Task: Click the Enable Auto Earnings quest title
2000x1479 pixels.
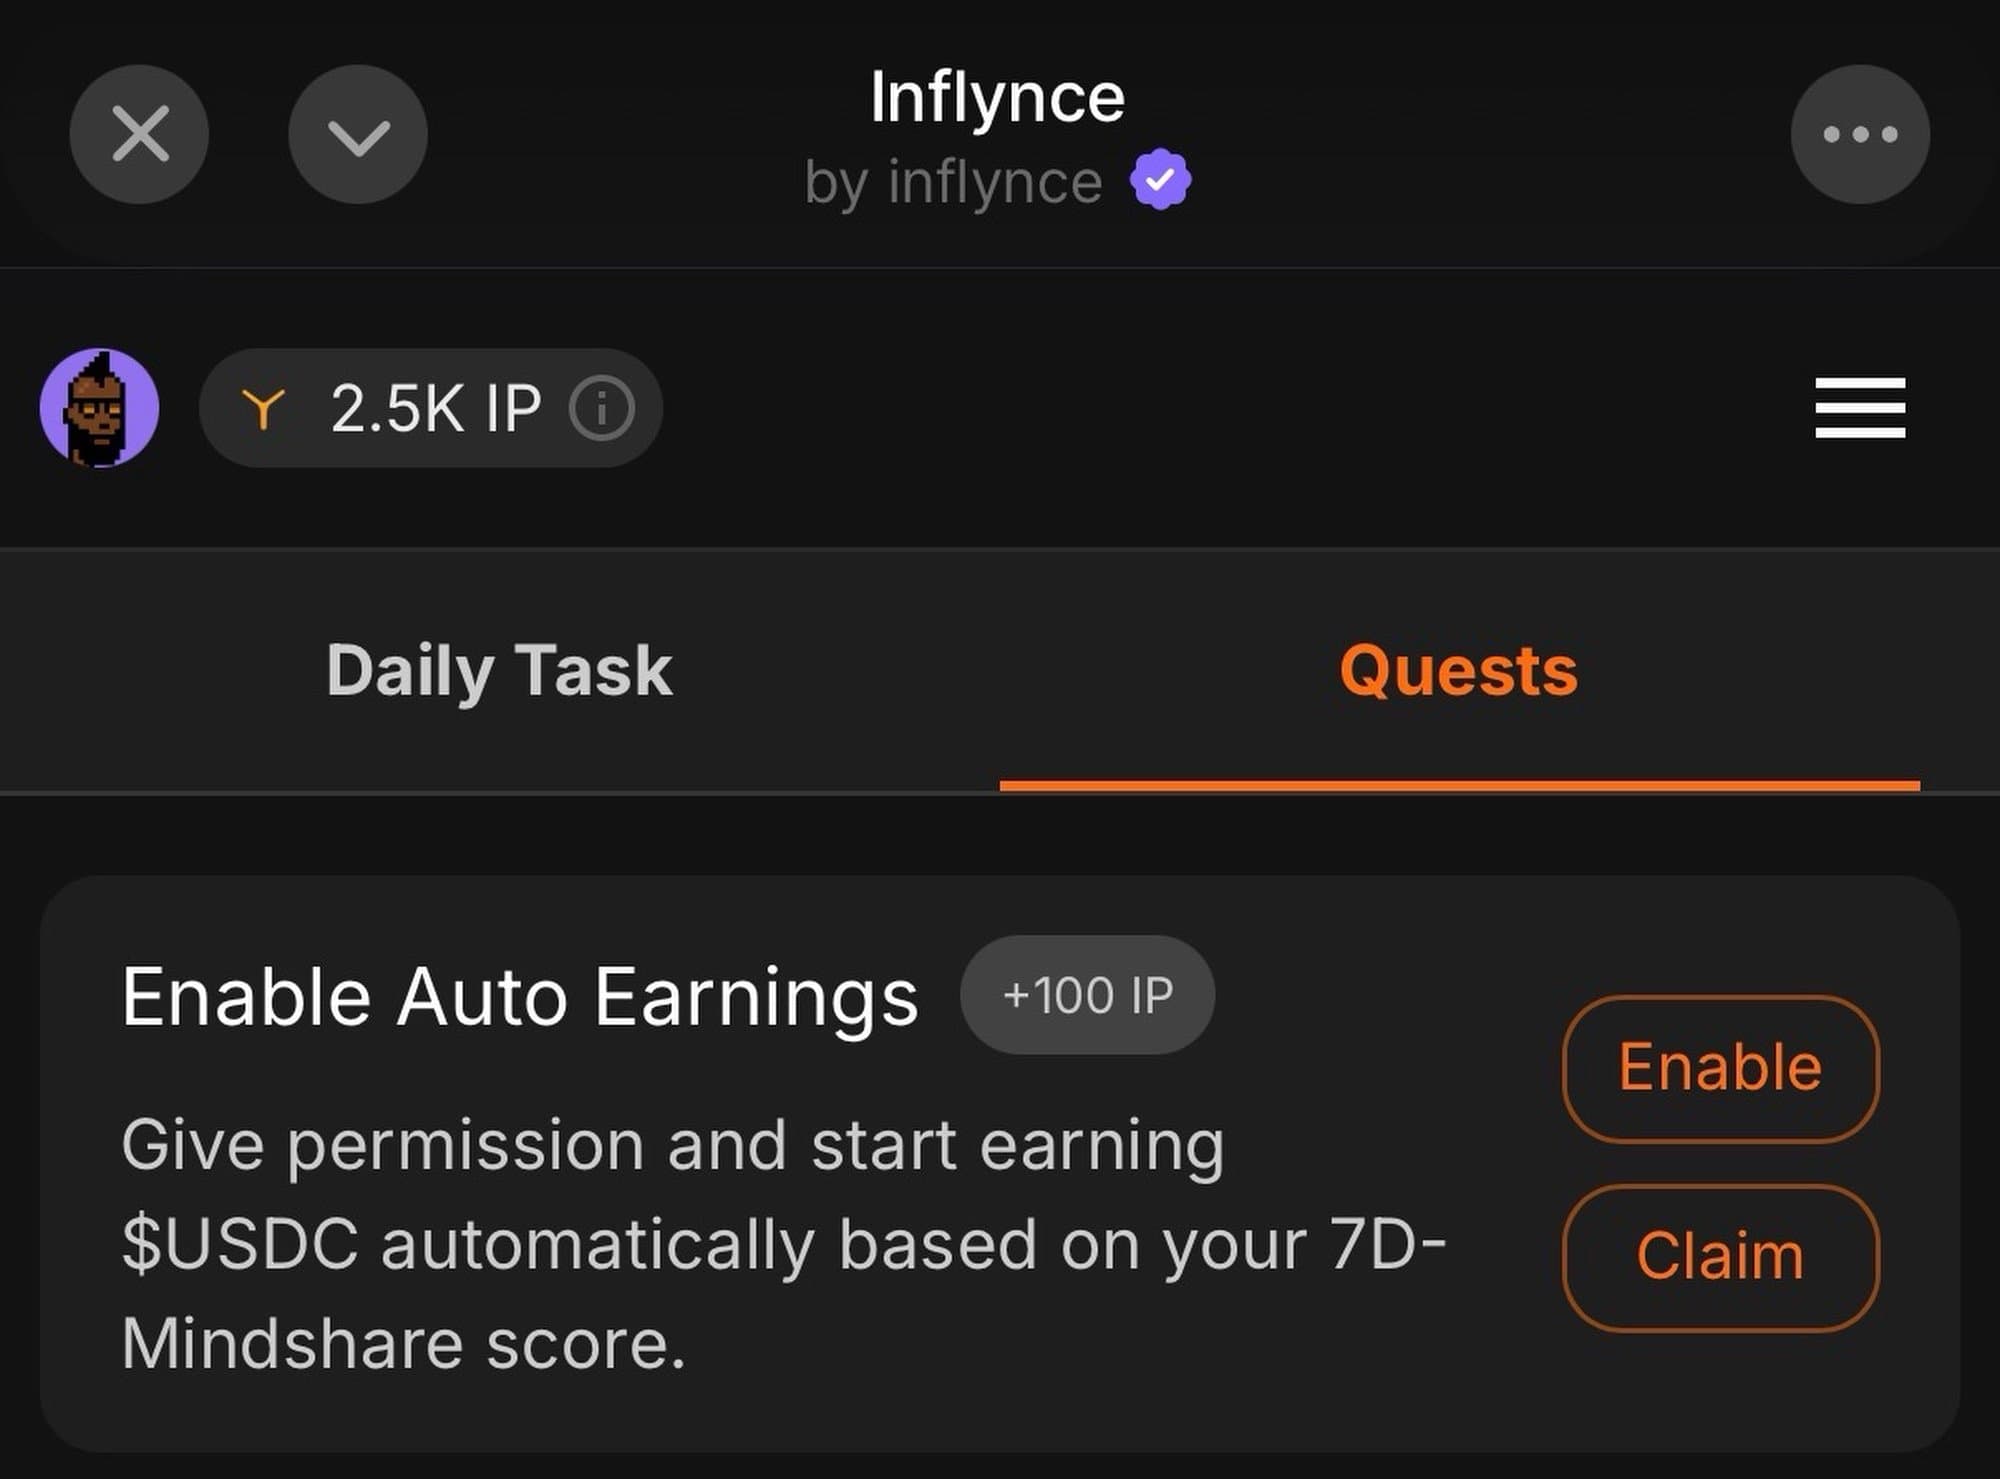Action: click(520, 996)
